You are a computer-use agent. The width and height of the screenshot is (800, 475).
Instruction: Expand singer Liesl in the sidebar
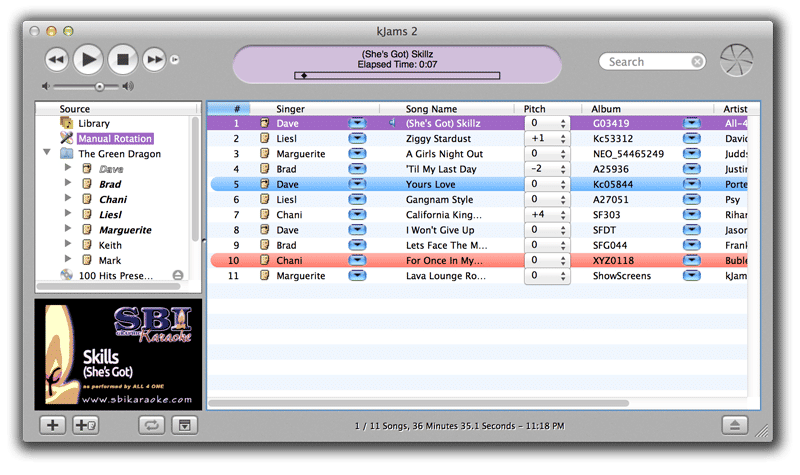point(67,213)
